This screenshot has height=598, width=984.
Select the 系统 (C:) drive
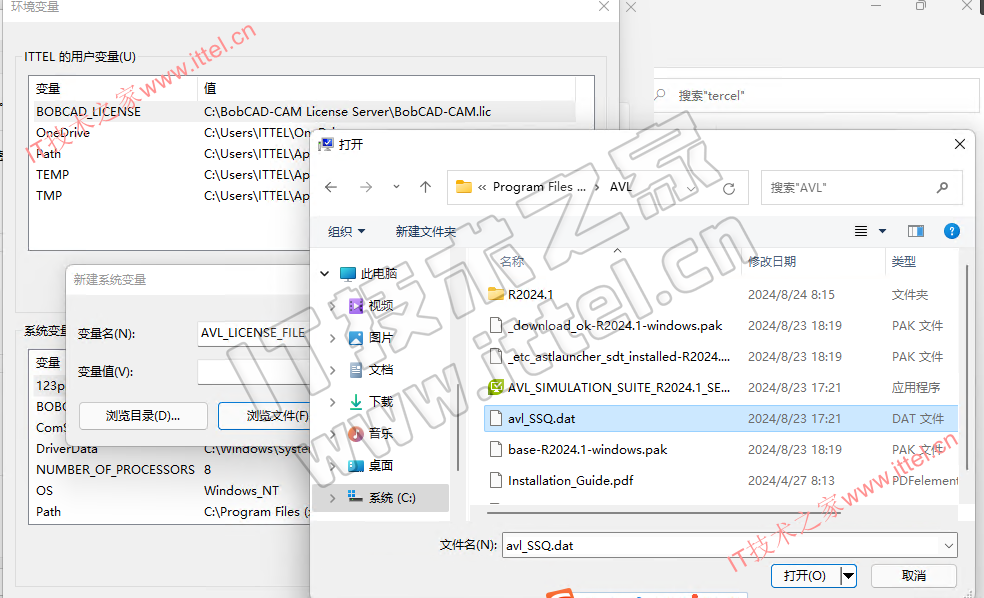point(382,498)
